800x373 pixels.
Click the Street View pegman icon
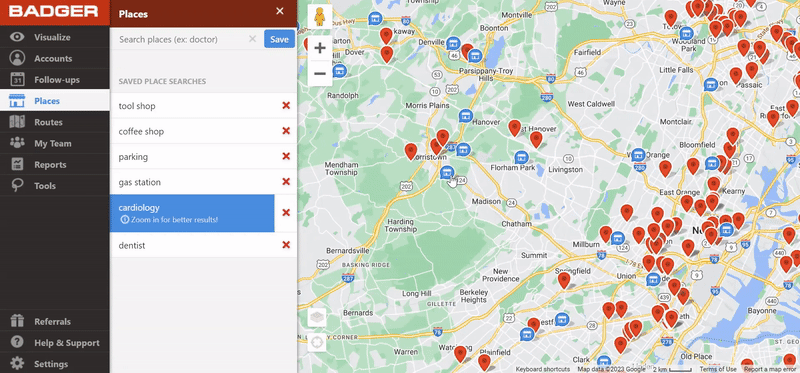pos(320,17)
